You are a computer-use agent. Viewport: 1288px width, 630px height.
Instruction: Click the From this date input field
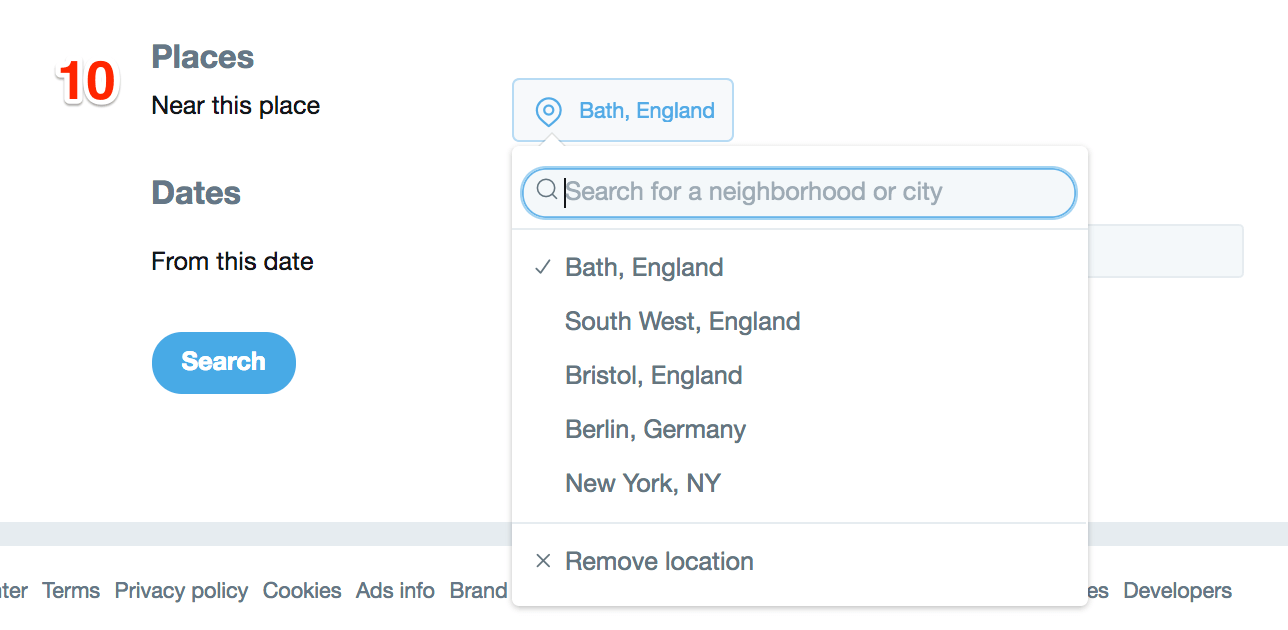tap(1165, 251)
